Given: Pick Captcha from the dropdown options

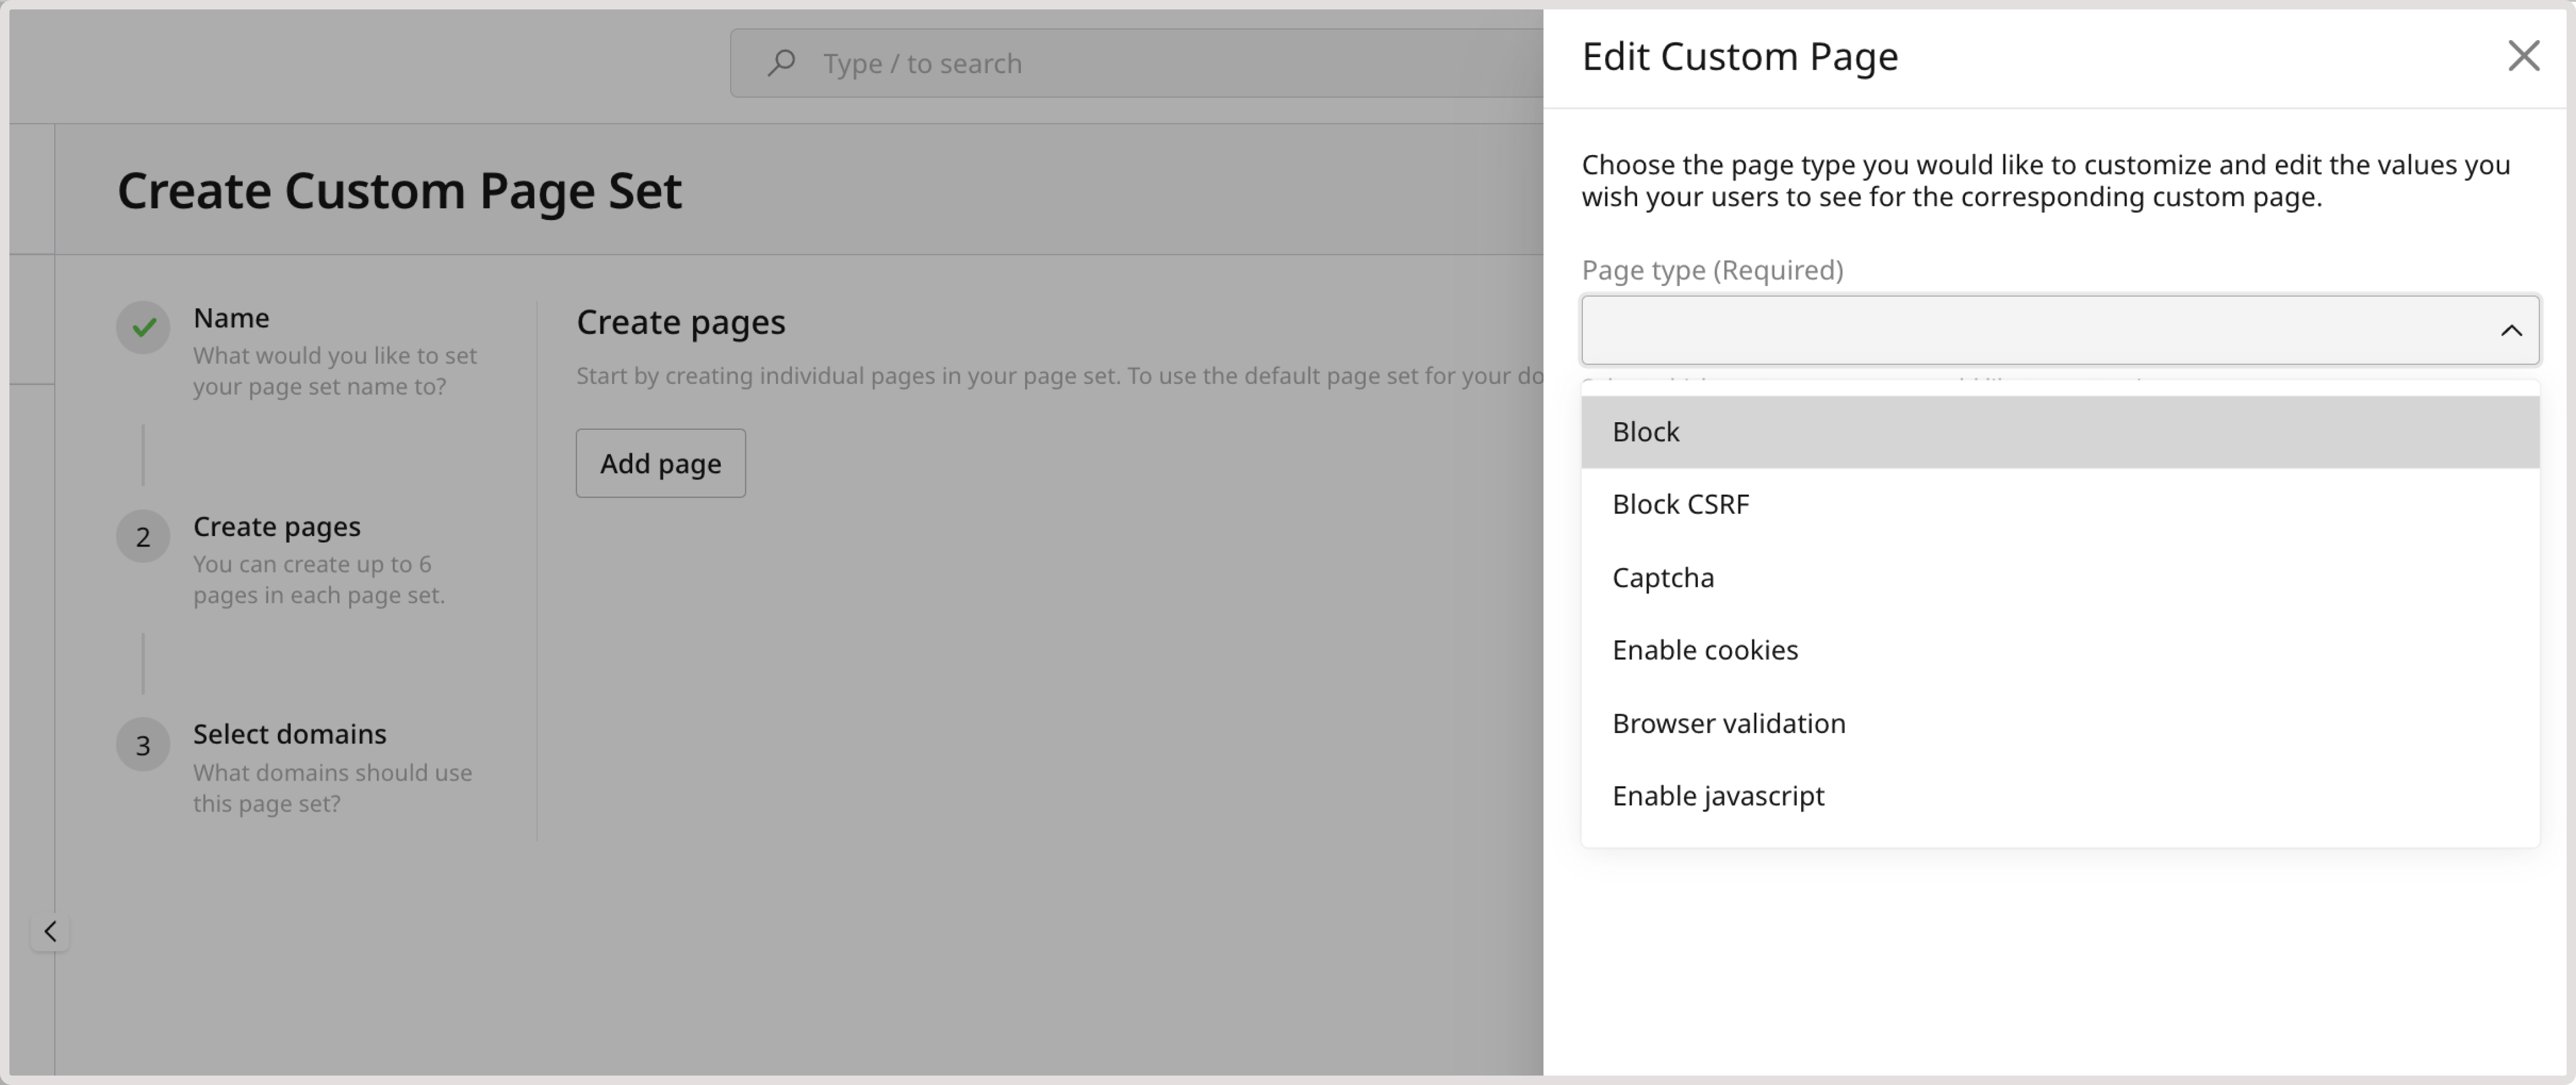Looking at the screenshot, I should pyautogui.click(x=1662, y=577).
